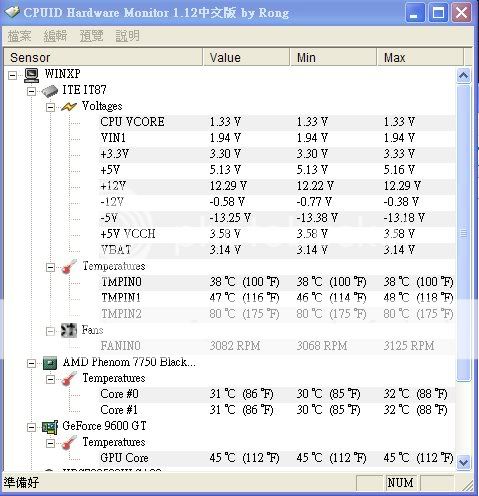
Task: Open the 檔案 menu
Action: (19, 36)
